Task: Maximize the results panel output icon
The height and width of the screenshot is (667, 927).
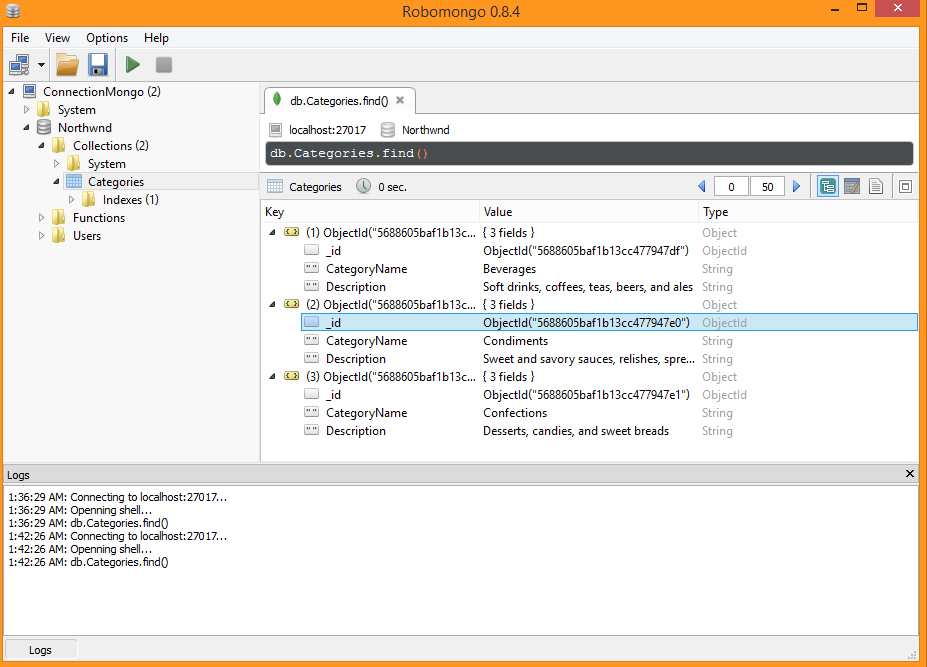Action: pyautogui.click(x=905, y=187)
